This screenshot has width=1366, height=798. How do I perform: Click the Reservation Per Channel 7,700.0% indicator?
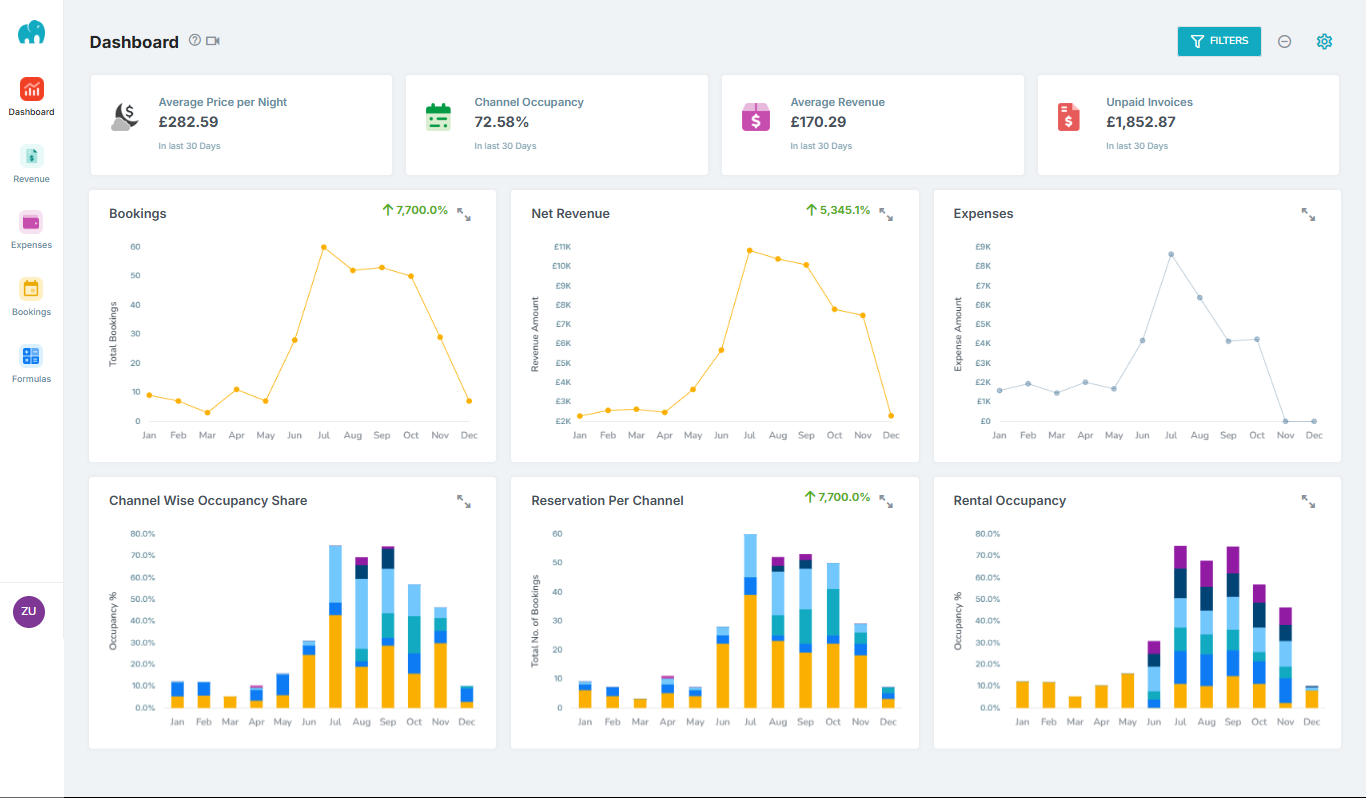point(838,497)
